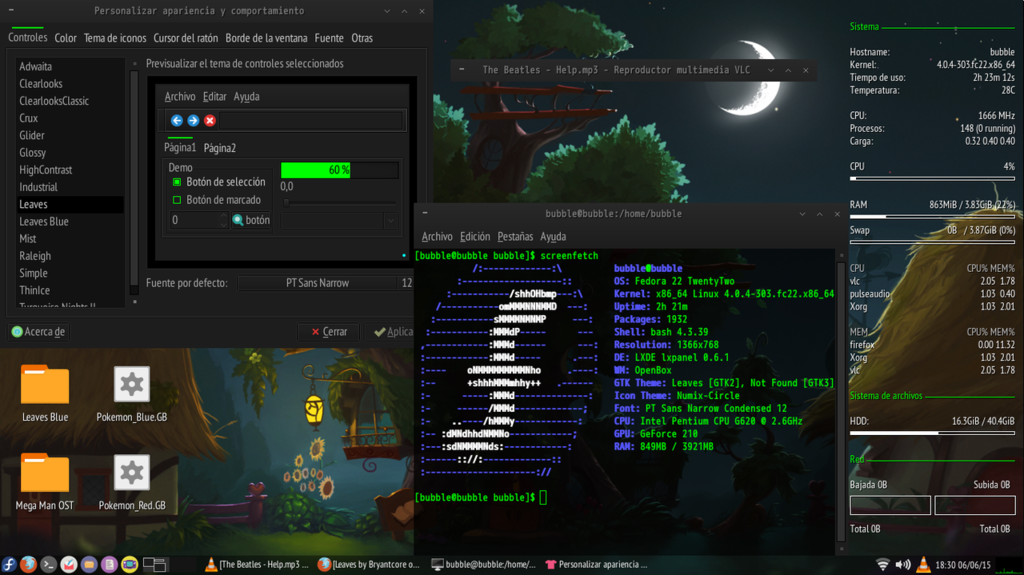The width and height of the screenshot is (1024, 575).
Task: Click the blue back arrow in preview toolbar
Action: pos(176,120)
